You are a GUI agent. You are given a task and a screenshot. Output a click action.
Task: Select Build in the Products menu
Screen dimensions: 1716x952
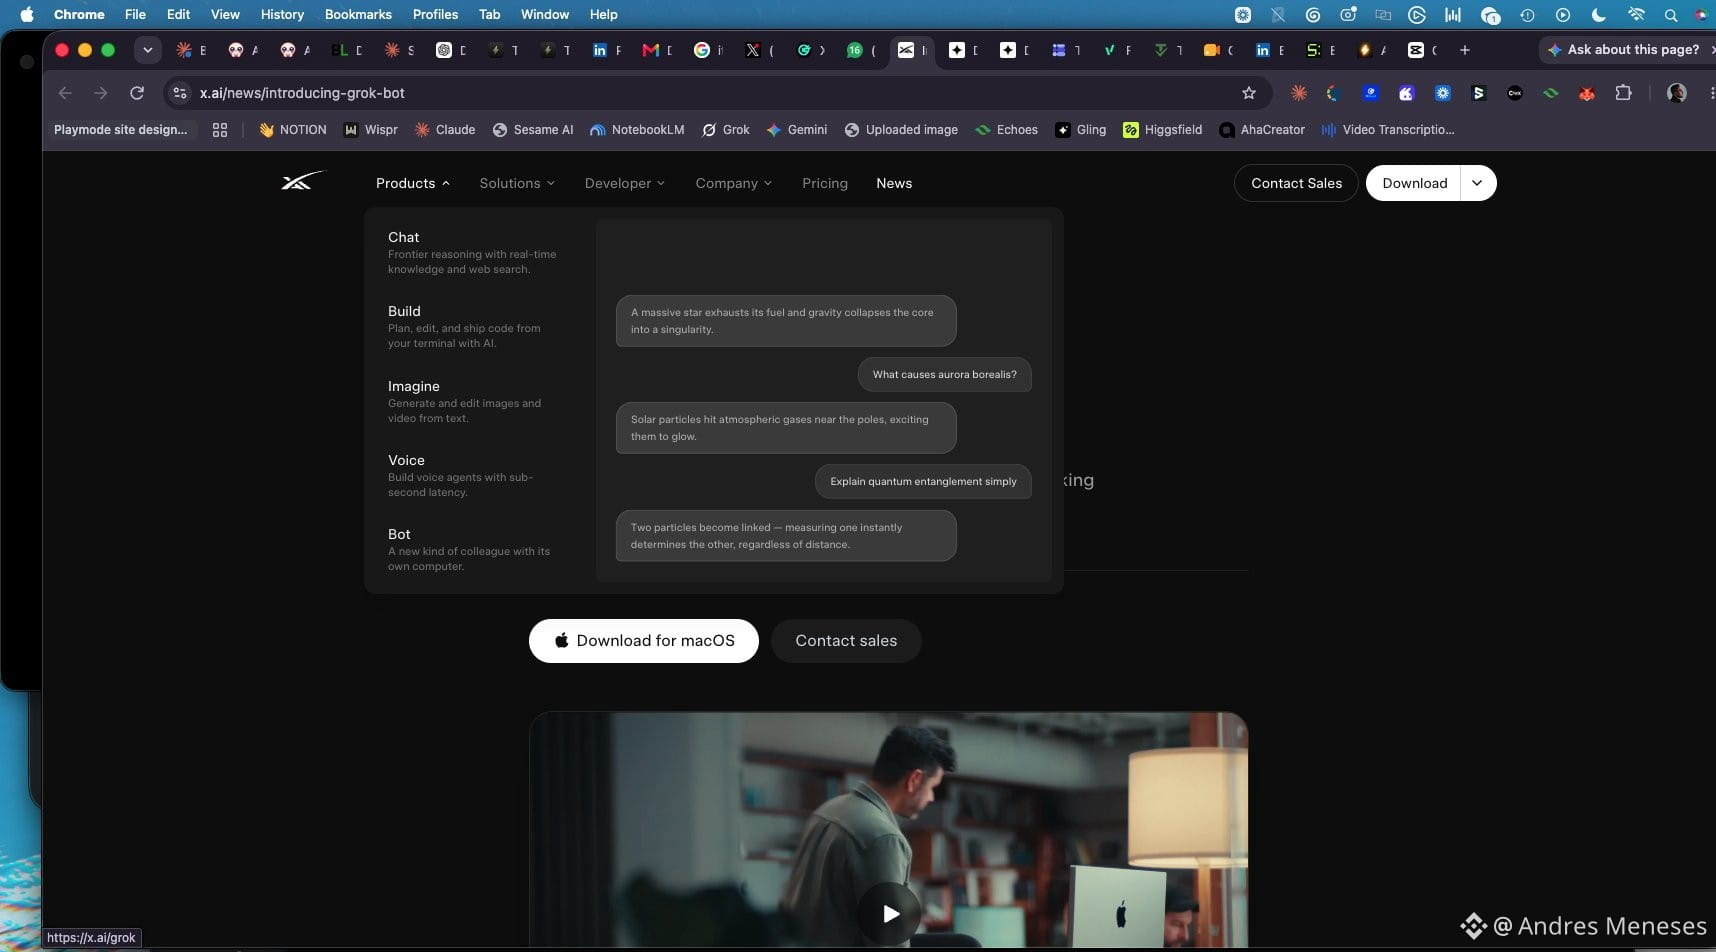tap(473, 326)
